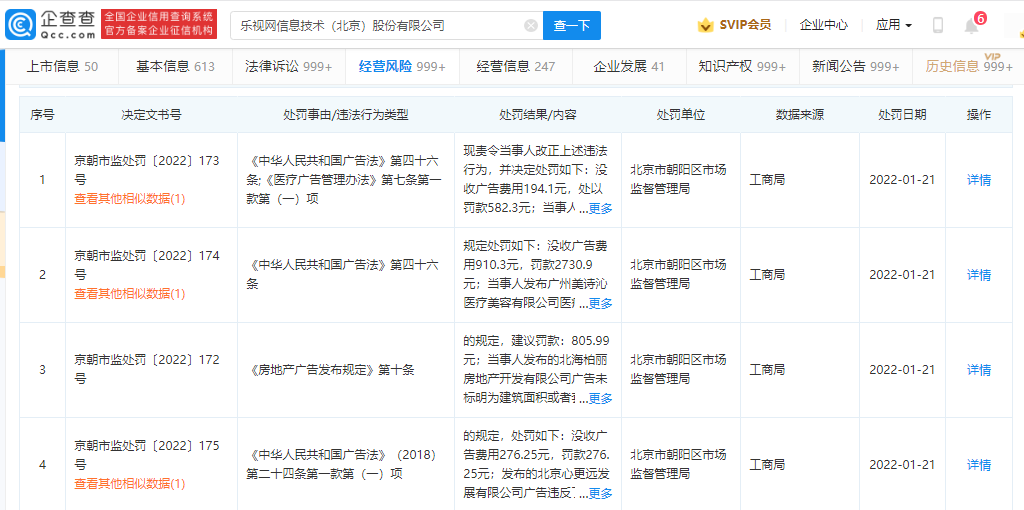Viewport: 1024px width, 510px height.
Task: Open 详情 for row 2 penalty
Action: (x=979, y=275)
